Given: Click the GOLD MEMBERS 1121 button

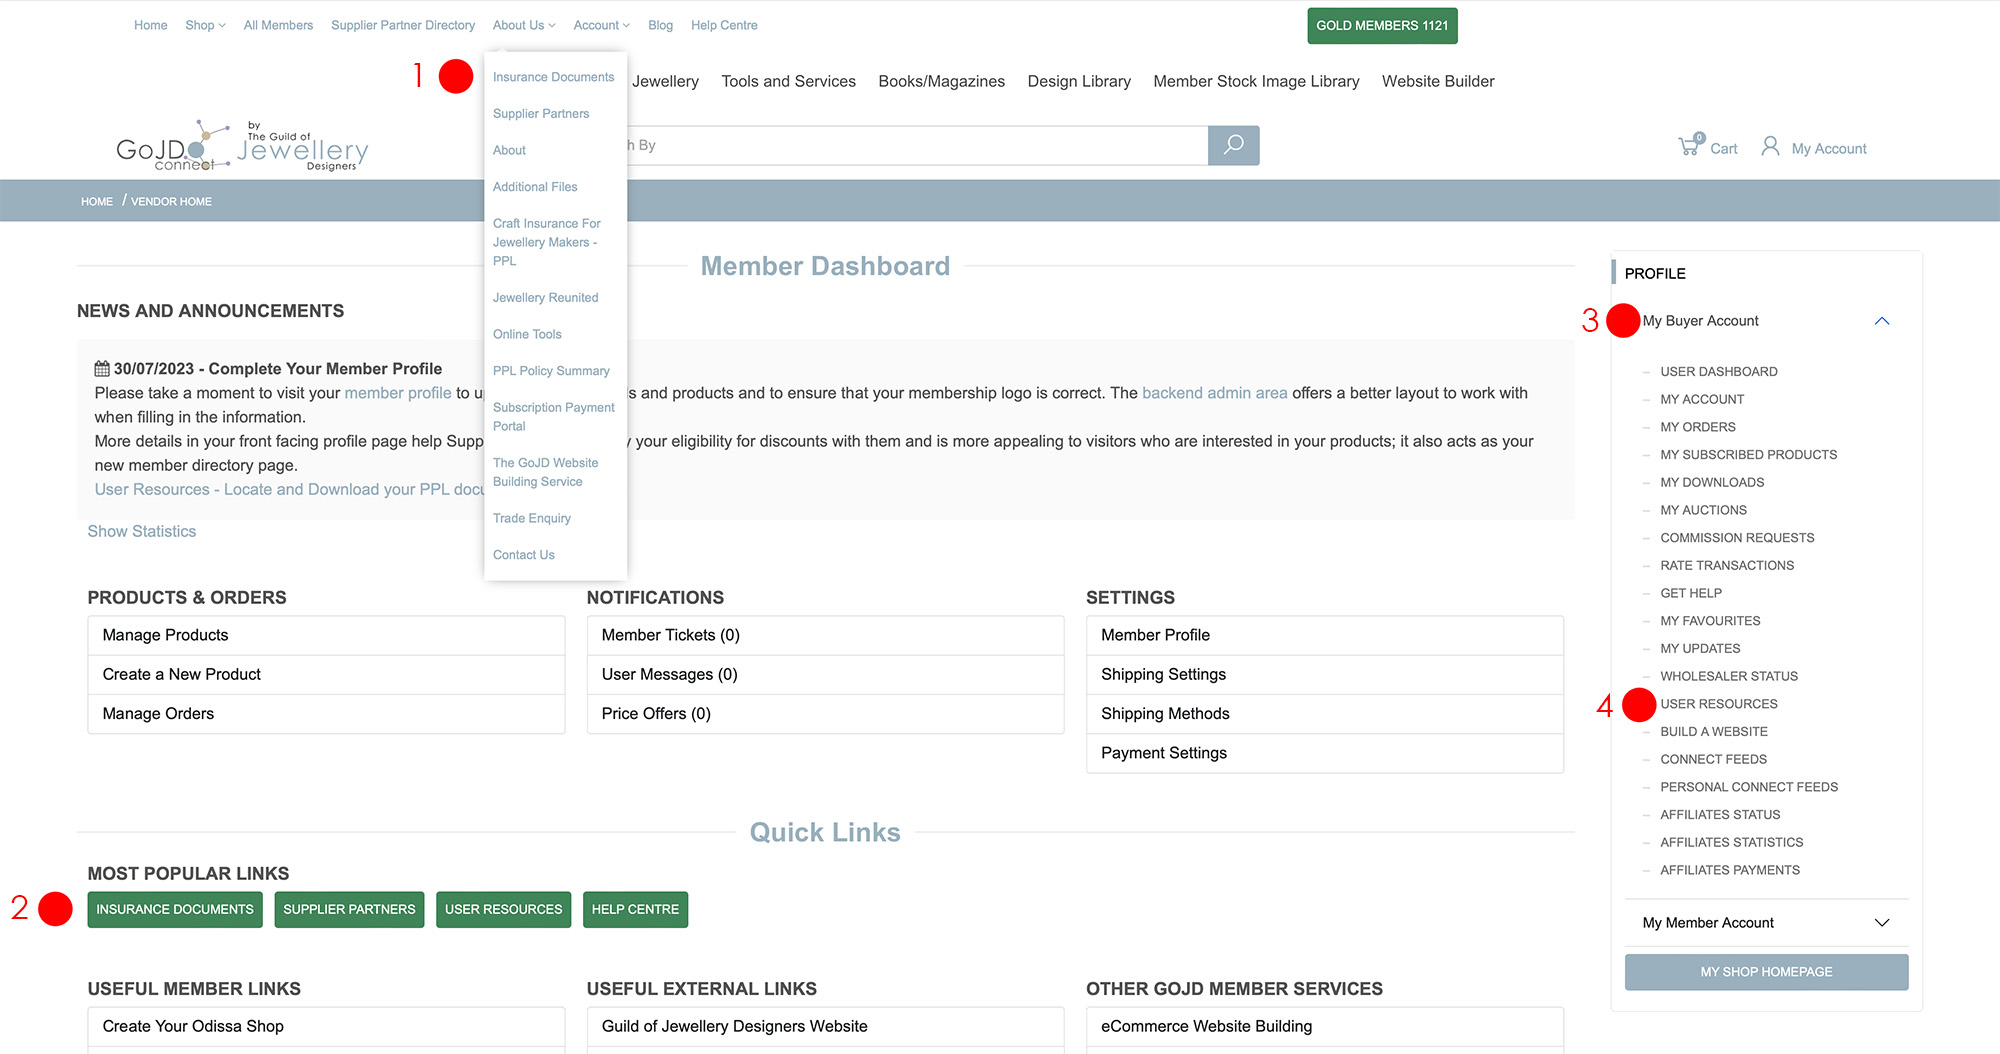Looking at the screenshot, I should [1382, 26].
